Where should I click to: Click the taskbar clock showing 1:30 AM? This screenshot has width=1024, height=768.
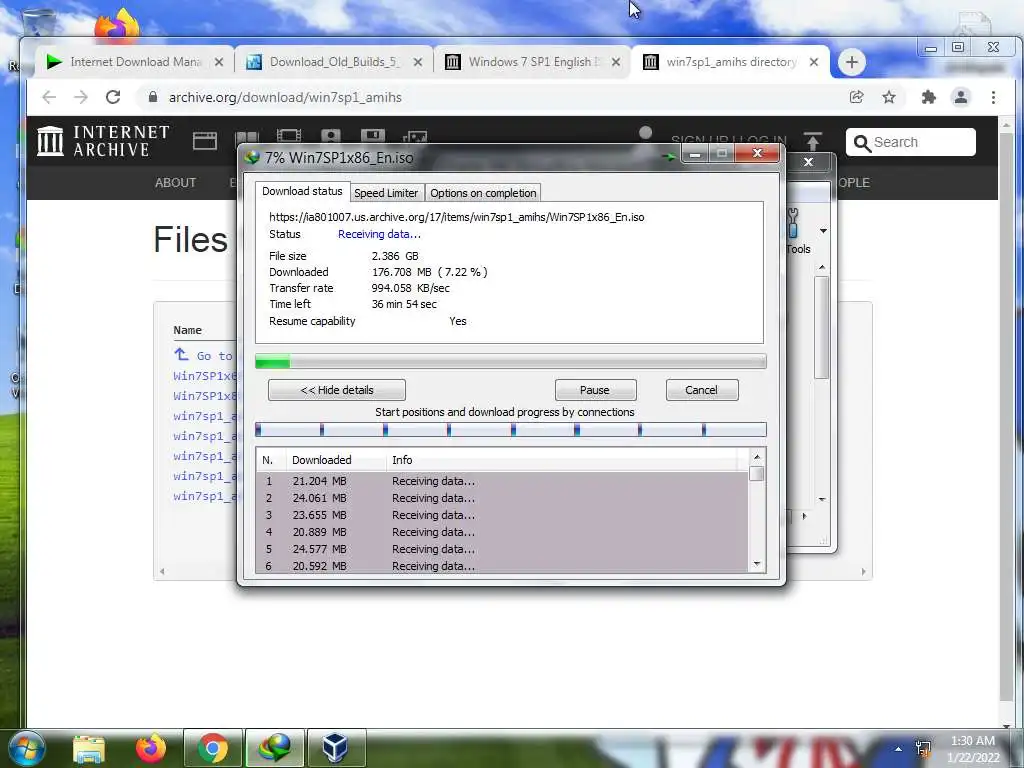pos(972,749)
